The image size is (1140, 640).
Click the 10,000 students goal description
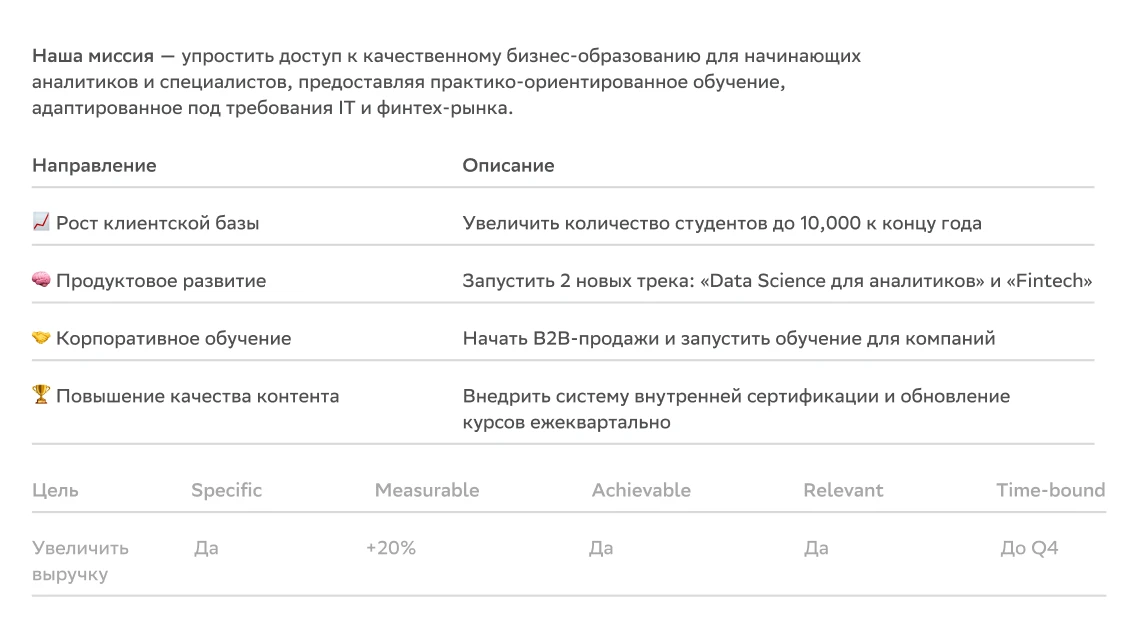(721, 223)
